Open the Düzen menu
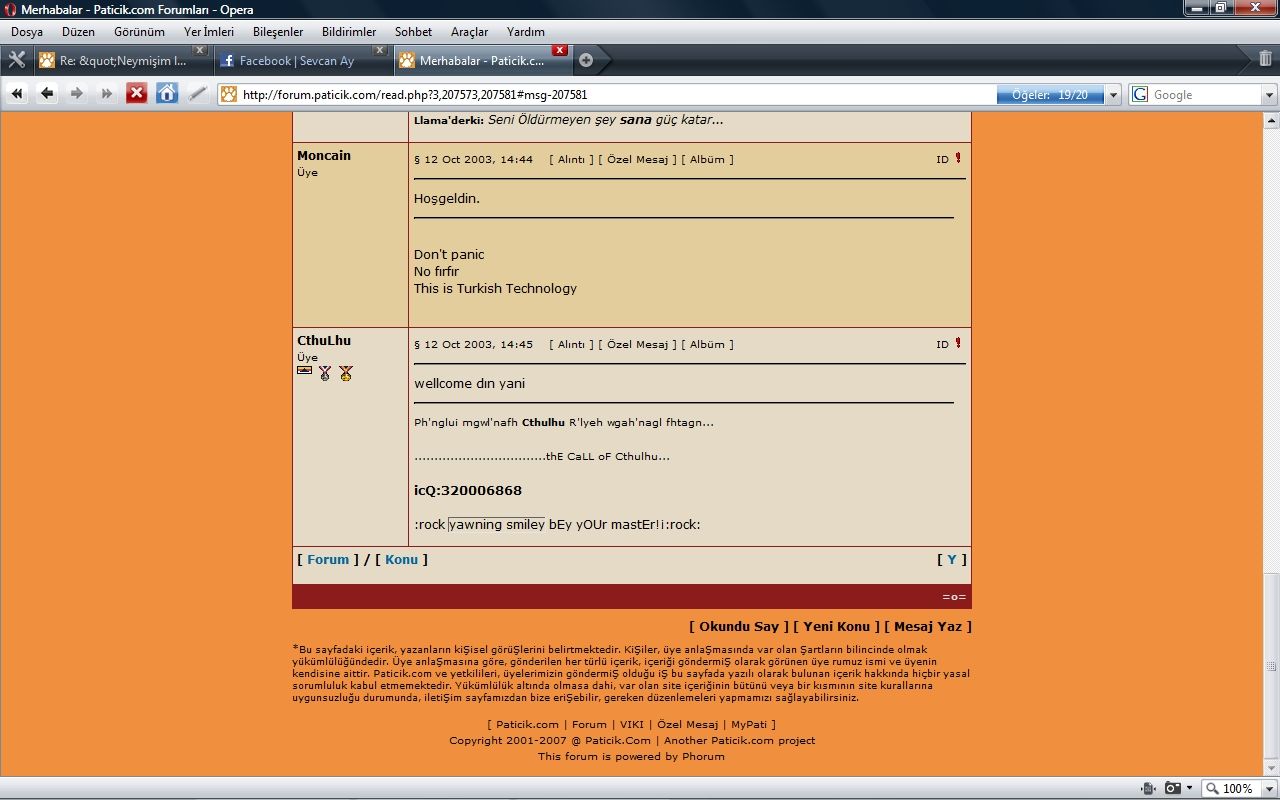1280x800 pixels. (x=78, y=32)
